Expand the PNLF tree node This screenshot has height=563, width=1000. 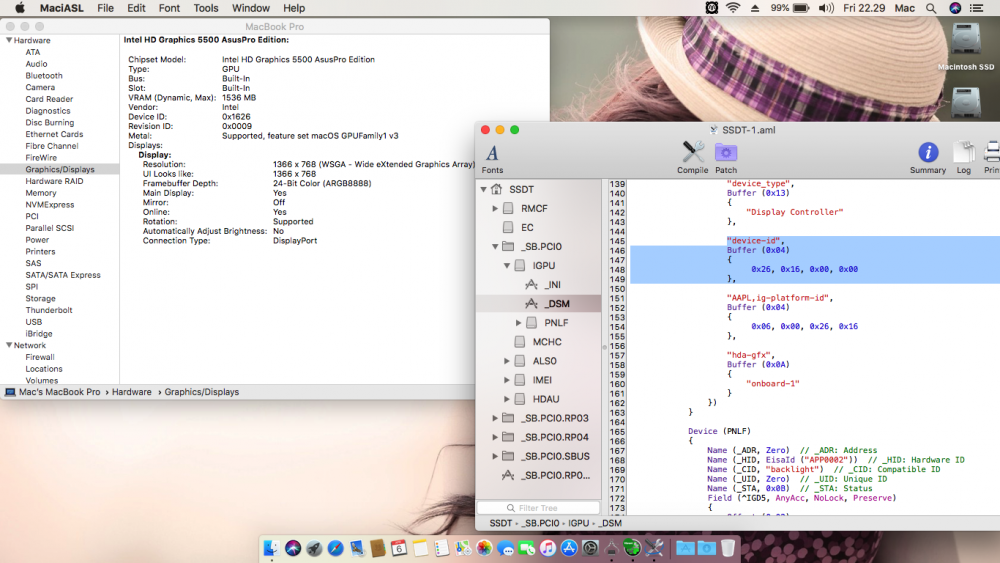click(x=518, y=323)
